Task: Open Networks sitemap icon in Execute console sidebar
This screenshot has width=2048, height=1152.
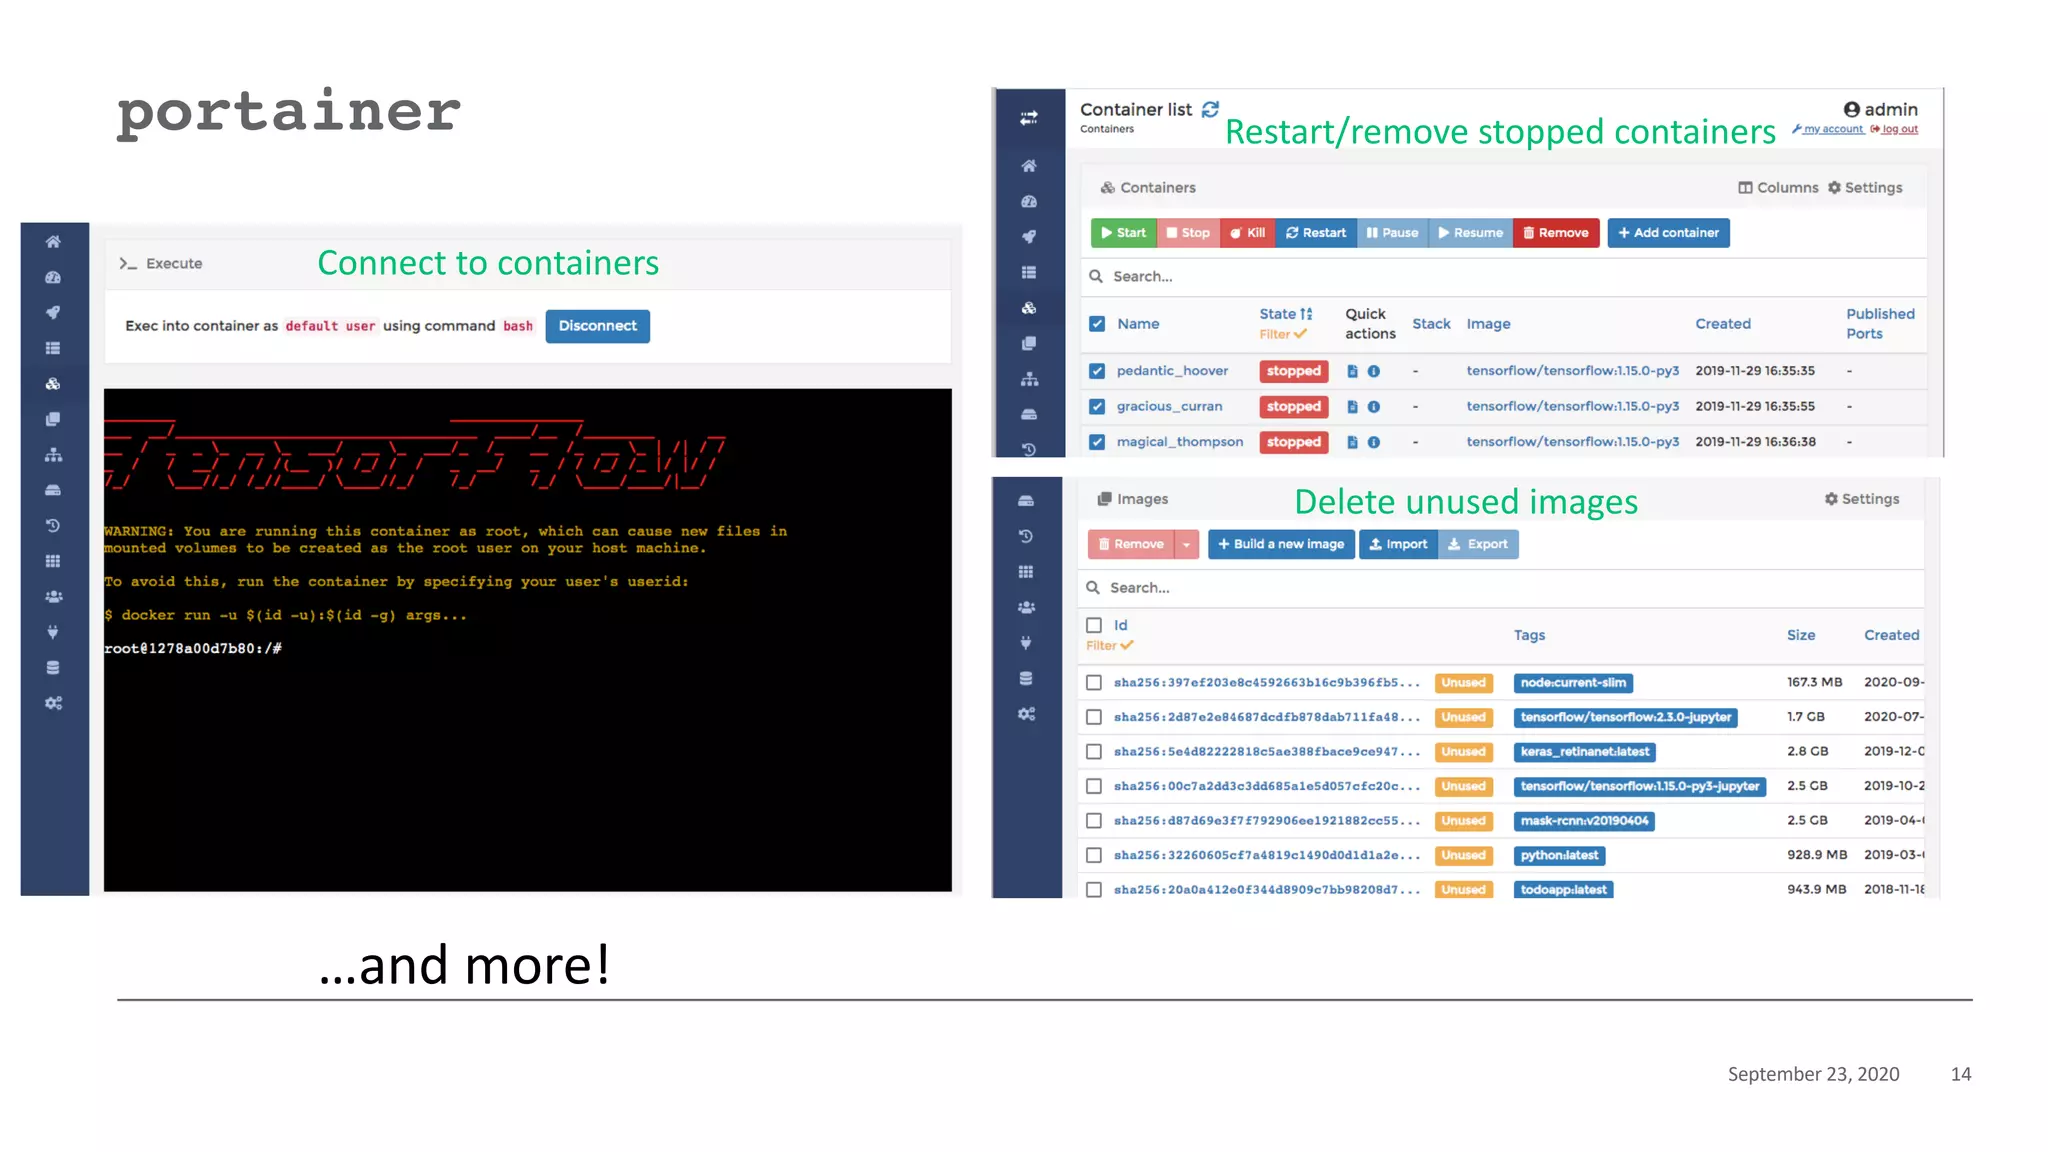Action: coord(53,454)
